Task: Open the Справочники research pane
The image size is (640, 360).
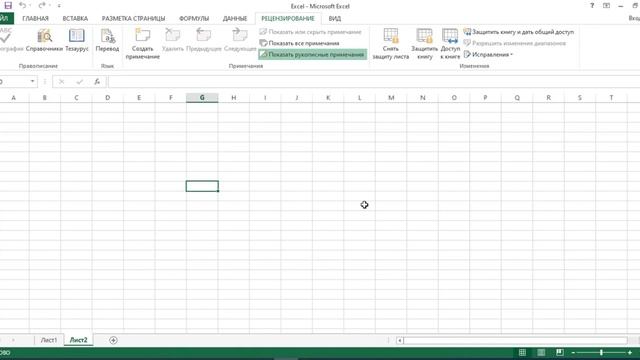Action: [x=44, y=40]
